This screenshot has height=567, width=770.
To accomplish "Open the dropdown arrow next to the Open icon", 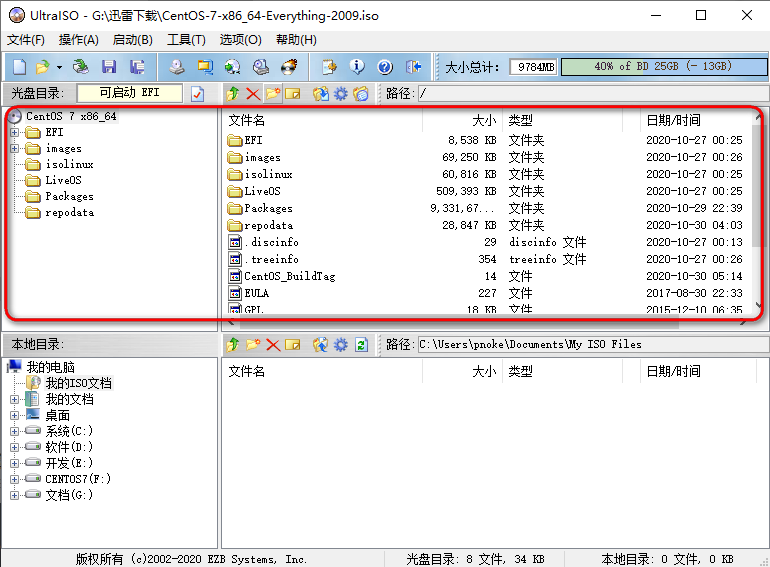I will coord(59,67).
